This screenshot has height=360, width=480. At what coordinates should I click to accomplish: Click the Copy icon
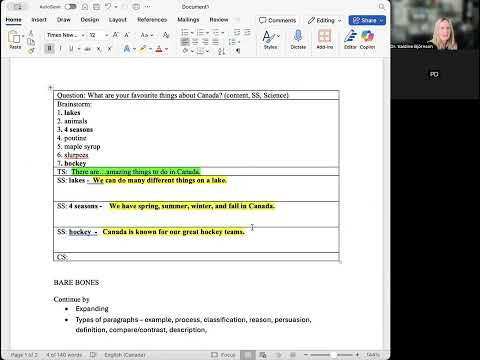(31, 42)
